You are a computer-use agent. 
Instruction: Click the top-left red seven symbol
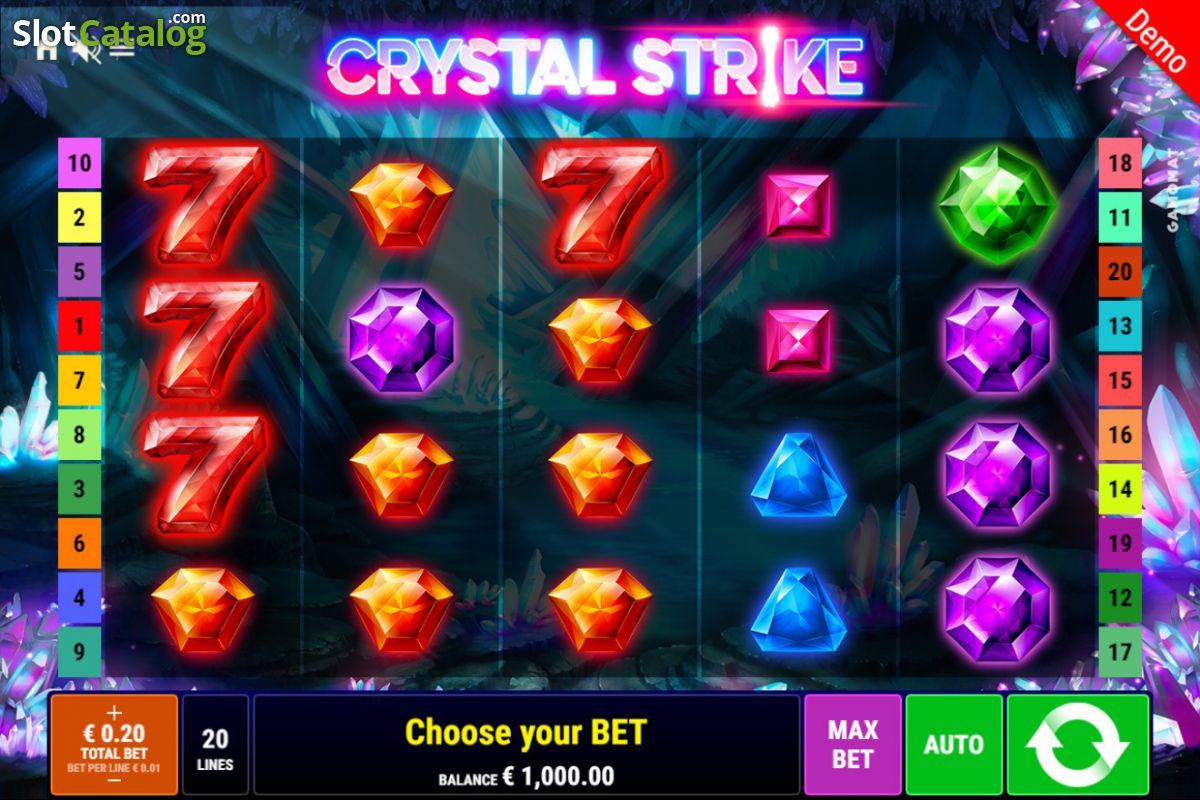[204, 204]
